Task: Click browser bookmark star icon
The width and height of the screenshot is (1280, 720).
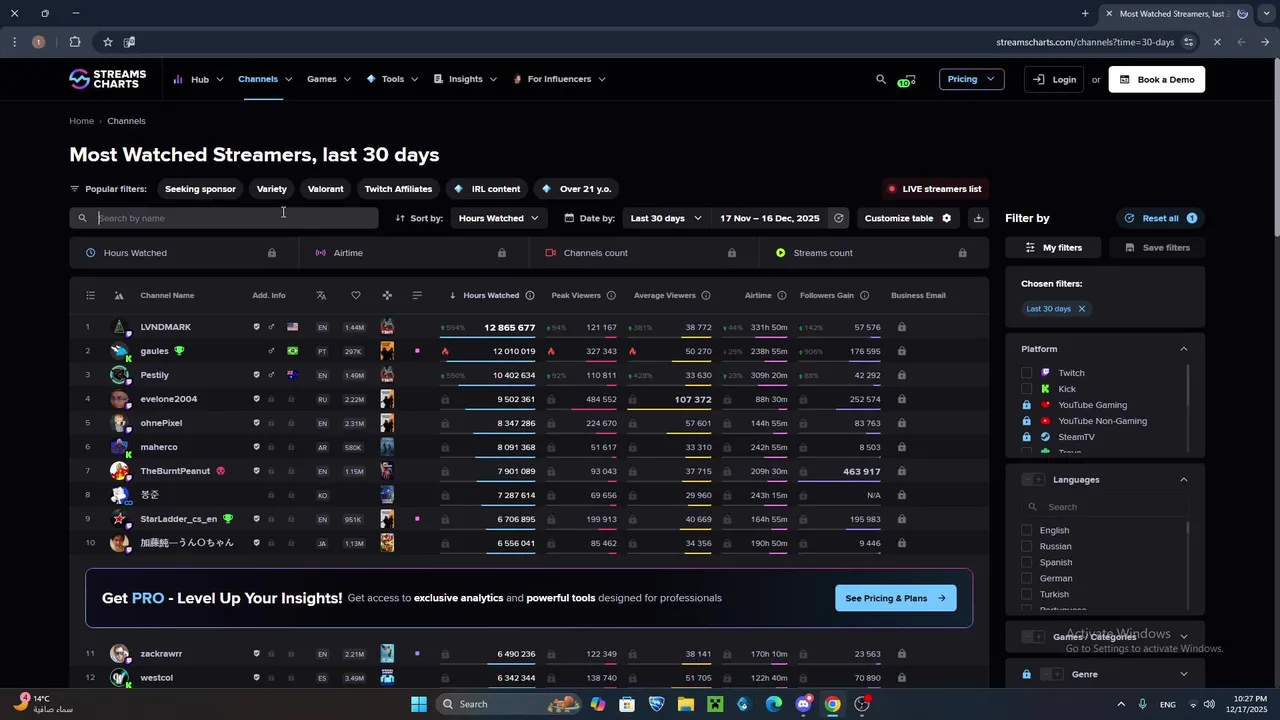Action: tap(108, 42)
